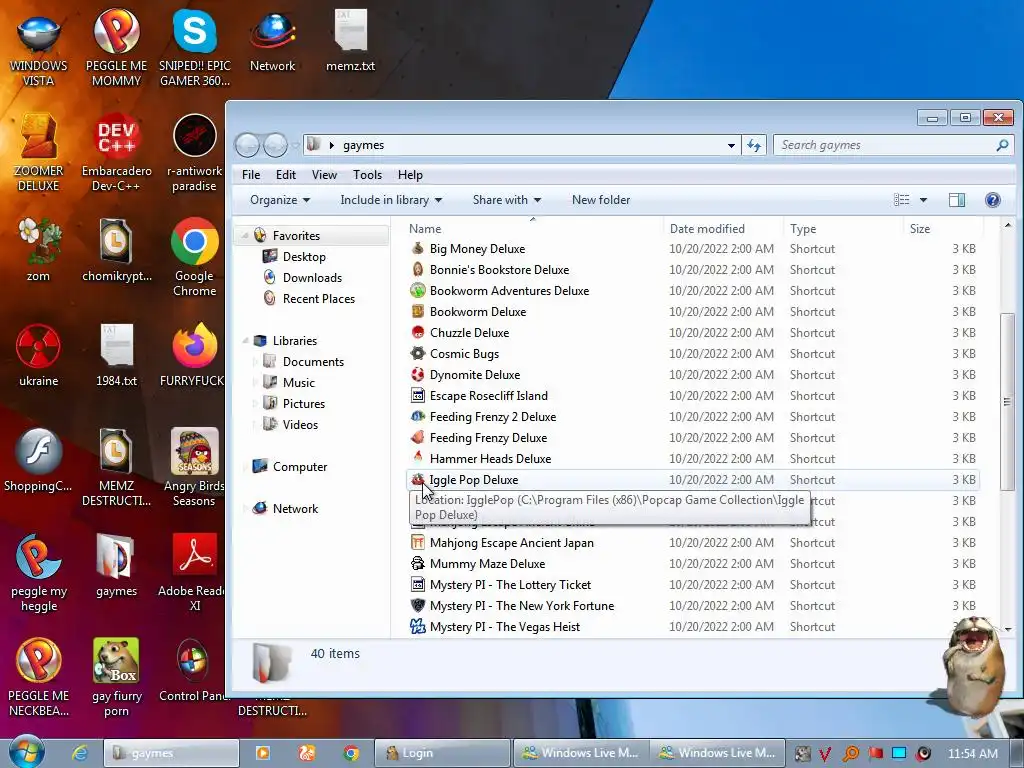
Task: Open the address bar history dropdown
Action: (731, 146)
